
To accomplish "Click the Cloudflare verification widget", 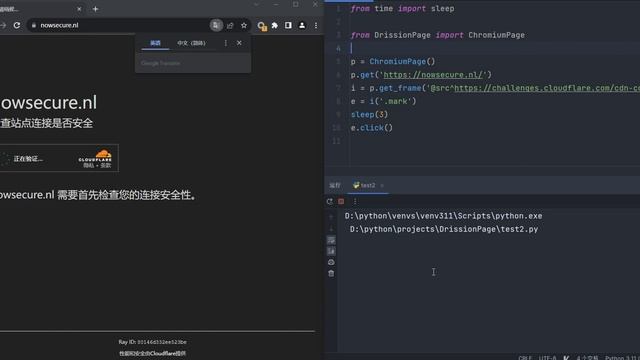I will coord(59,158).
